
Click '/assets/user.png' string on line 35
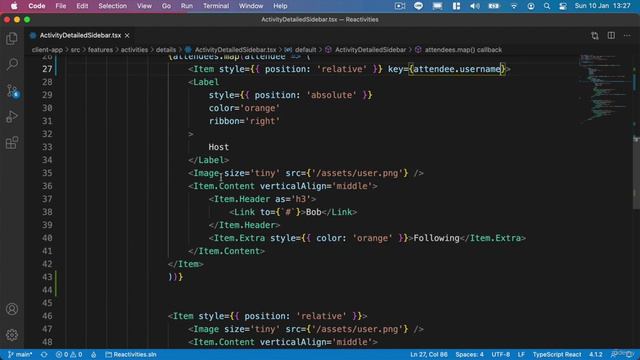click(x=357, y=173)
